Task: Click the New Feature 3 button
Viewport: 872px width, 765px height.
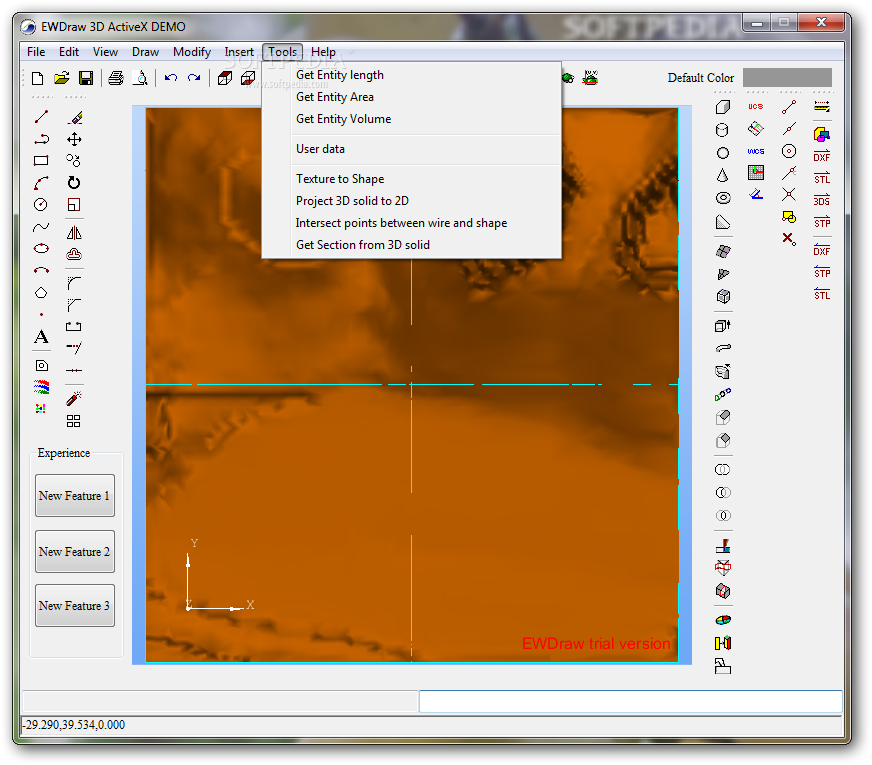Action: pos(75,605)
